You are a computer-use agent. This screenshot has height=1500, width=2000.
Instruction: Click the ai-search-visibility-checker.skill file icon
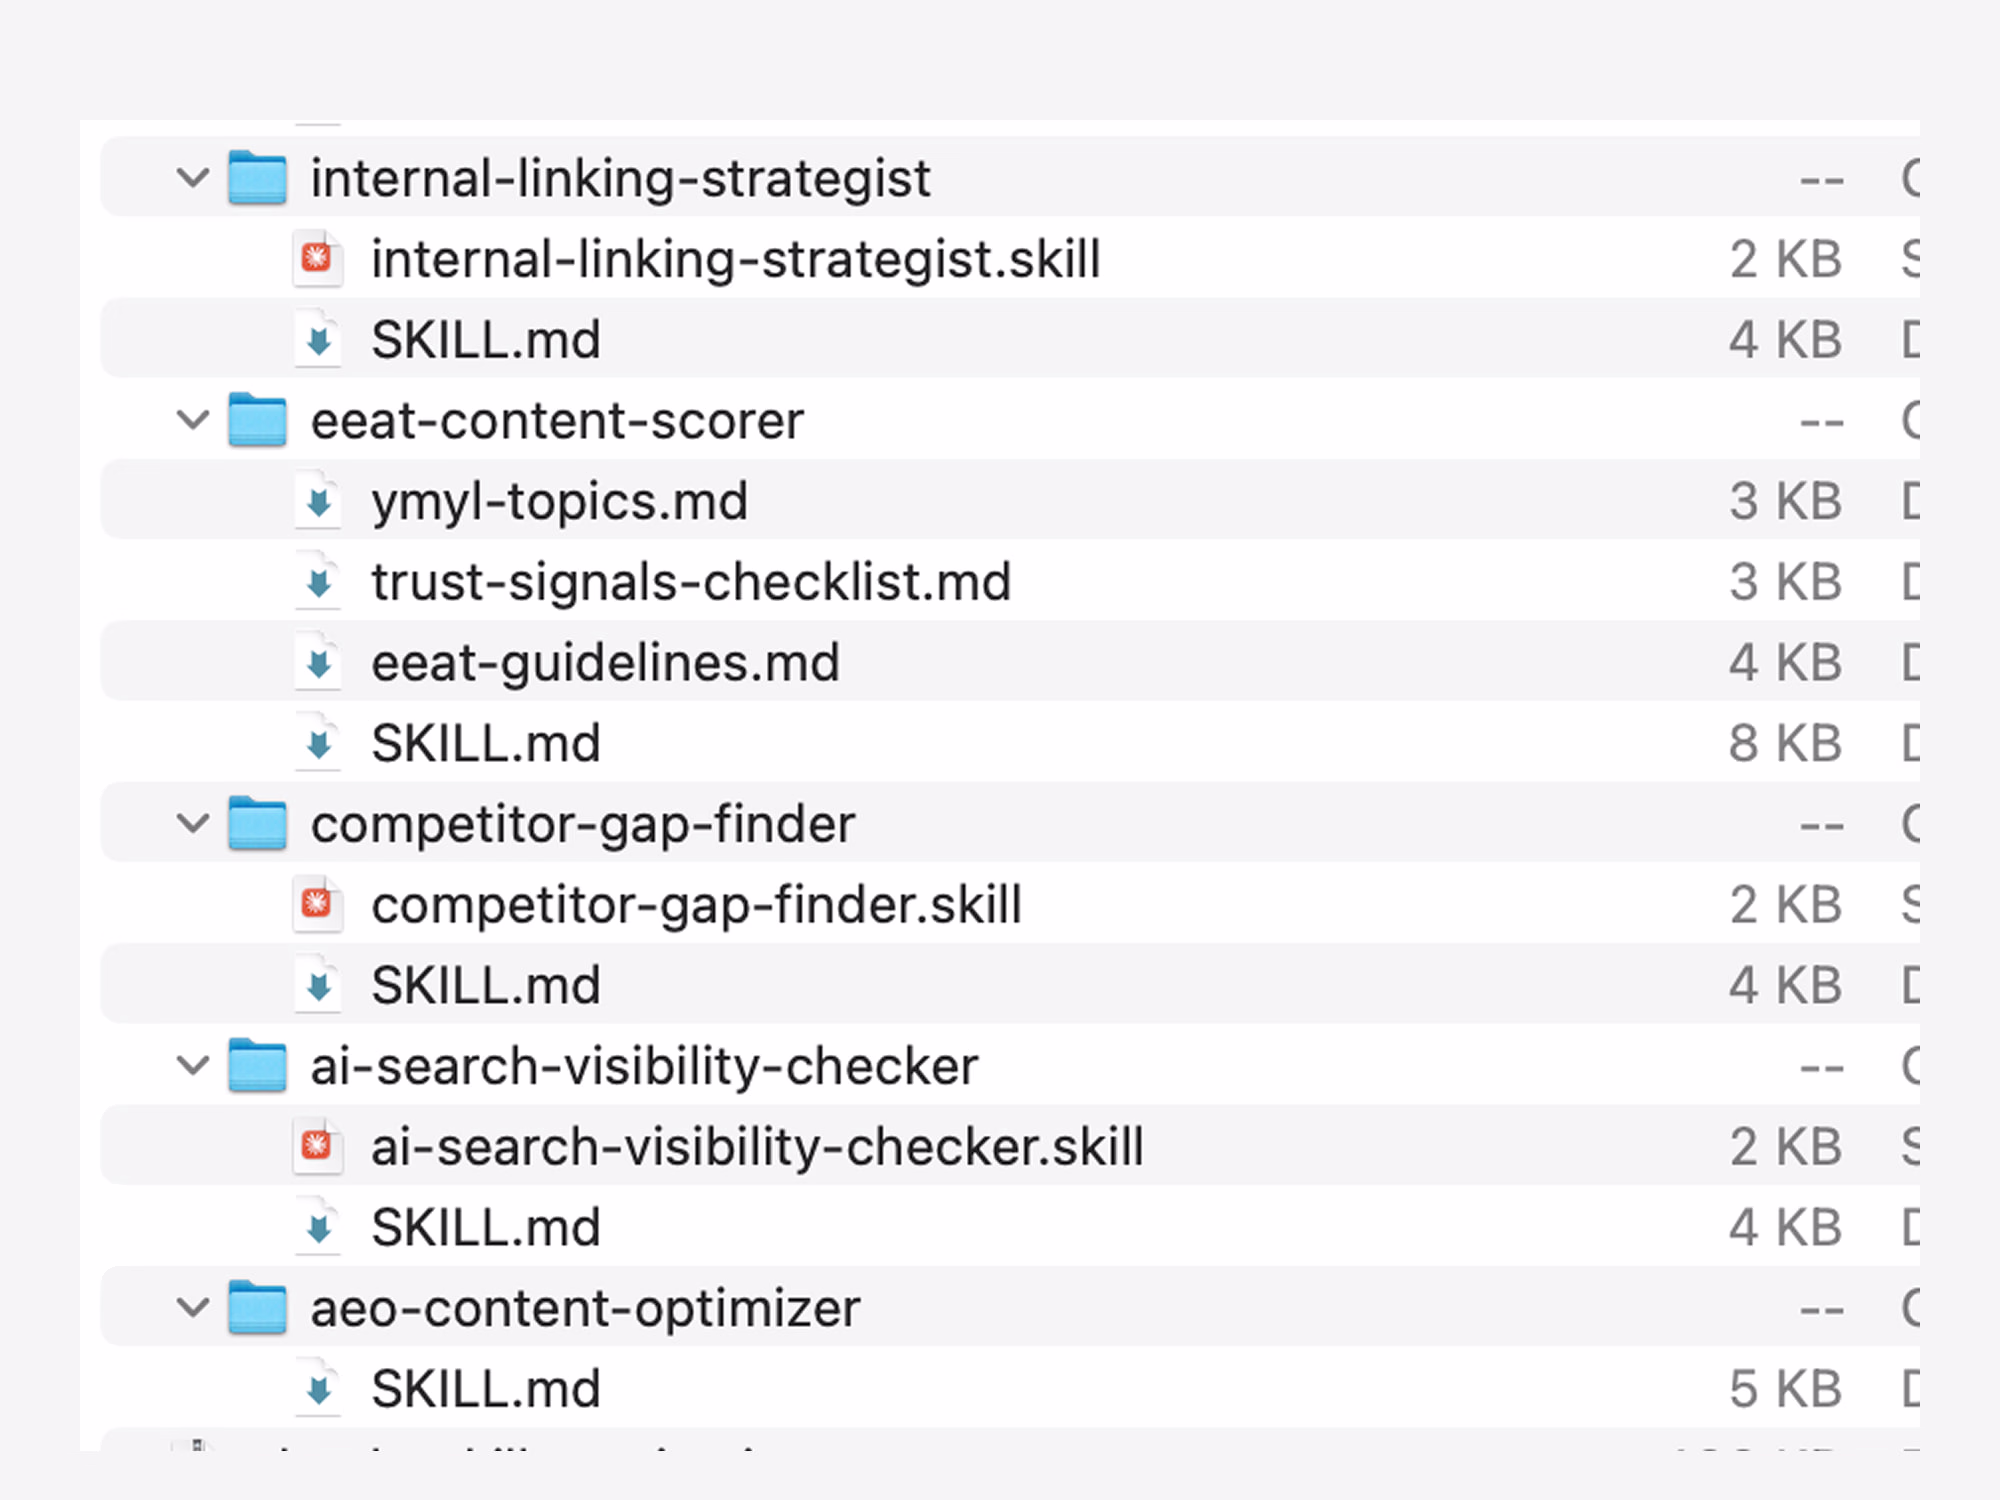[318, 1147]
